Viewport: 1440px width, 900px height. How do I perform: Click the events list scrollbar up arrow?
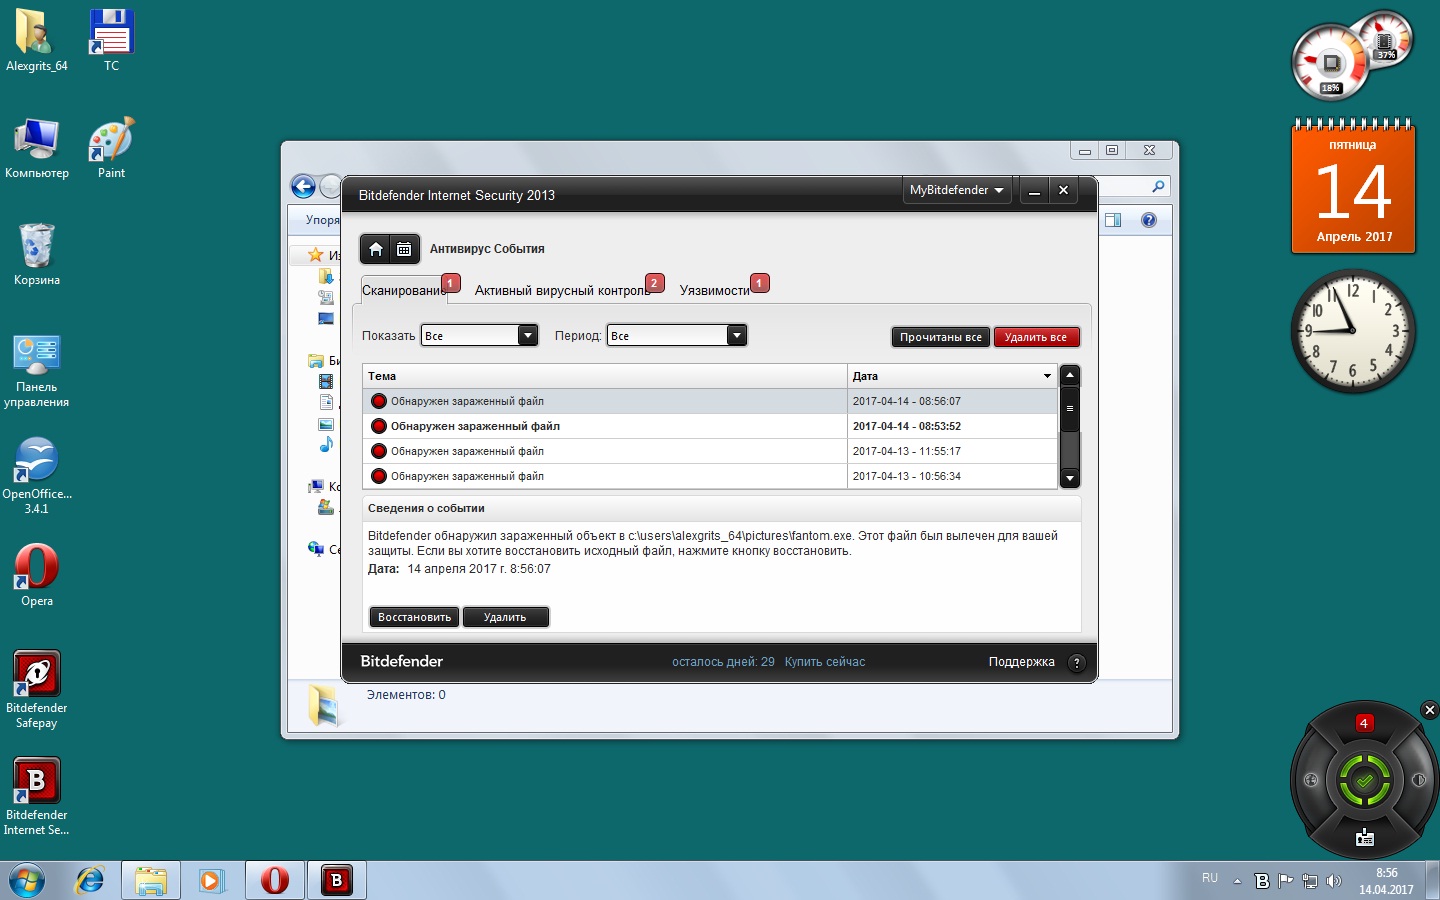pyautogui.click(x=1070, y=376)
